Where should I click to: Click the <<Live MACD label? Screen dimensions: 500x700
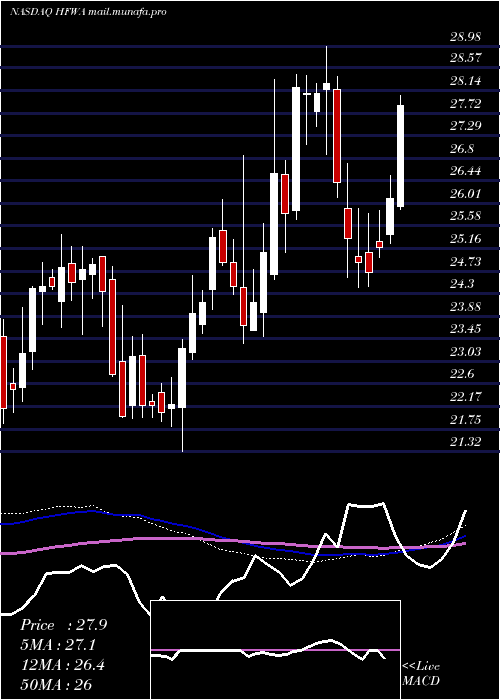[421, 673]
